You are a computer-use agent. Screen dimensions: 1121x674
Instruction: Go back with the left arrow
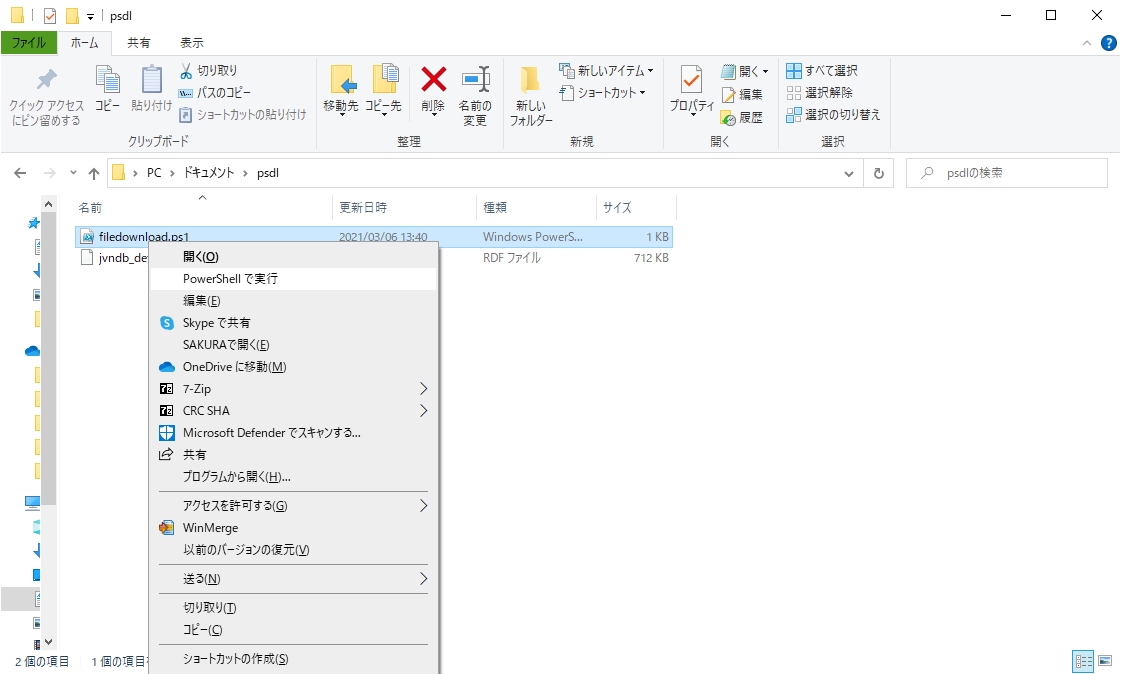20,173
